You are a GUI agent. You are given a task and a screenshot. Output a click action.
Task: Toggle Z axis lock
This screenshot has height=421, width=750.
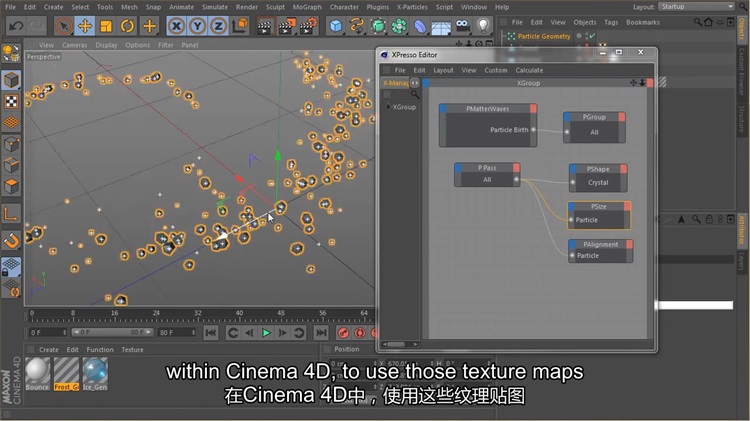pos(219,26)
